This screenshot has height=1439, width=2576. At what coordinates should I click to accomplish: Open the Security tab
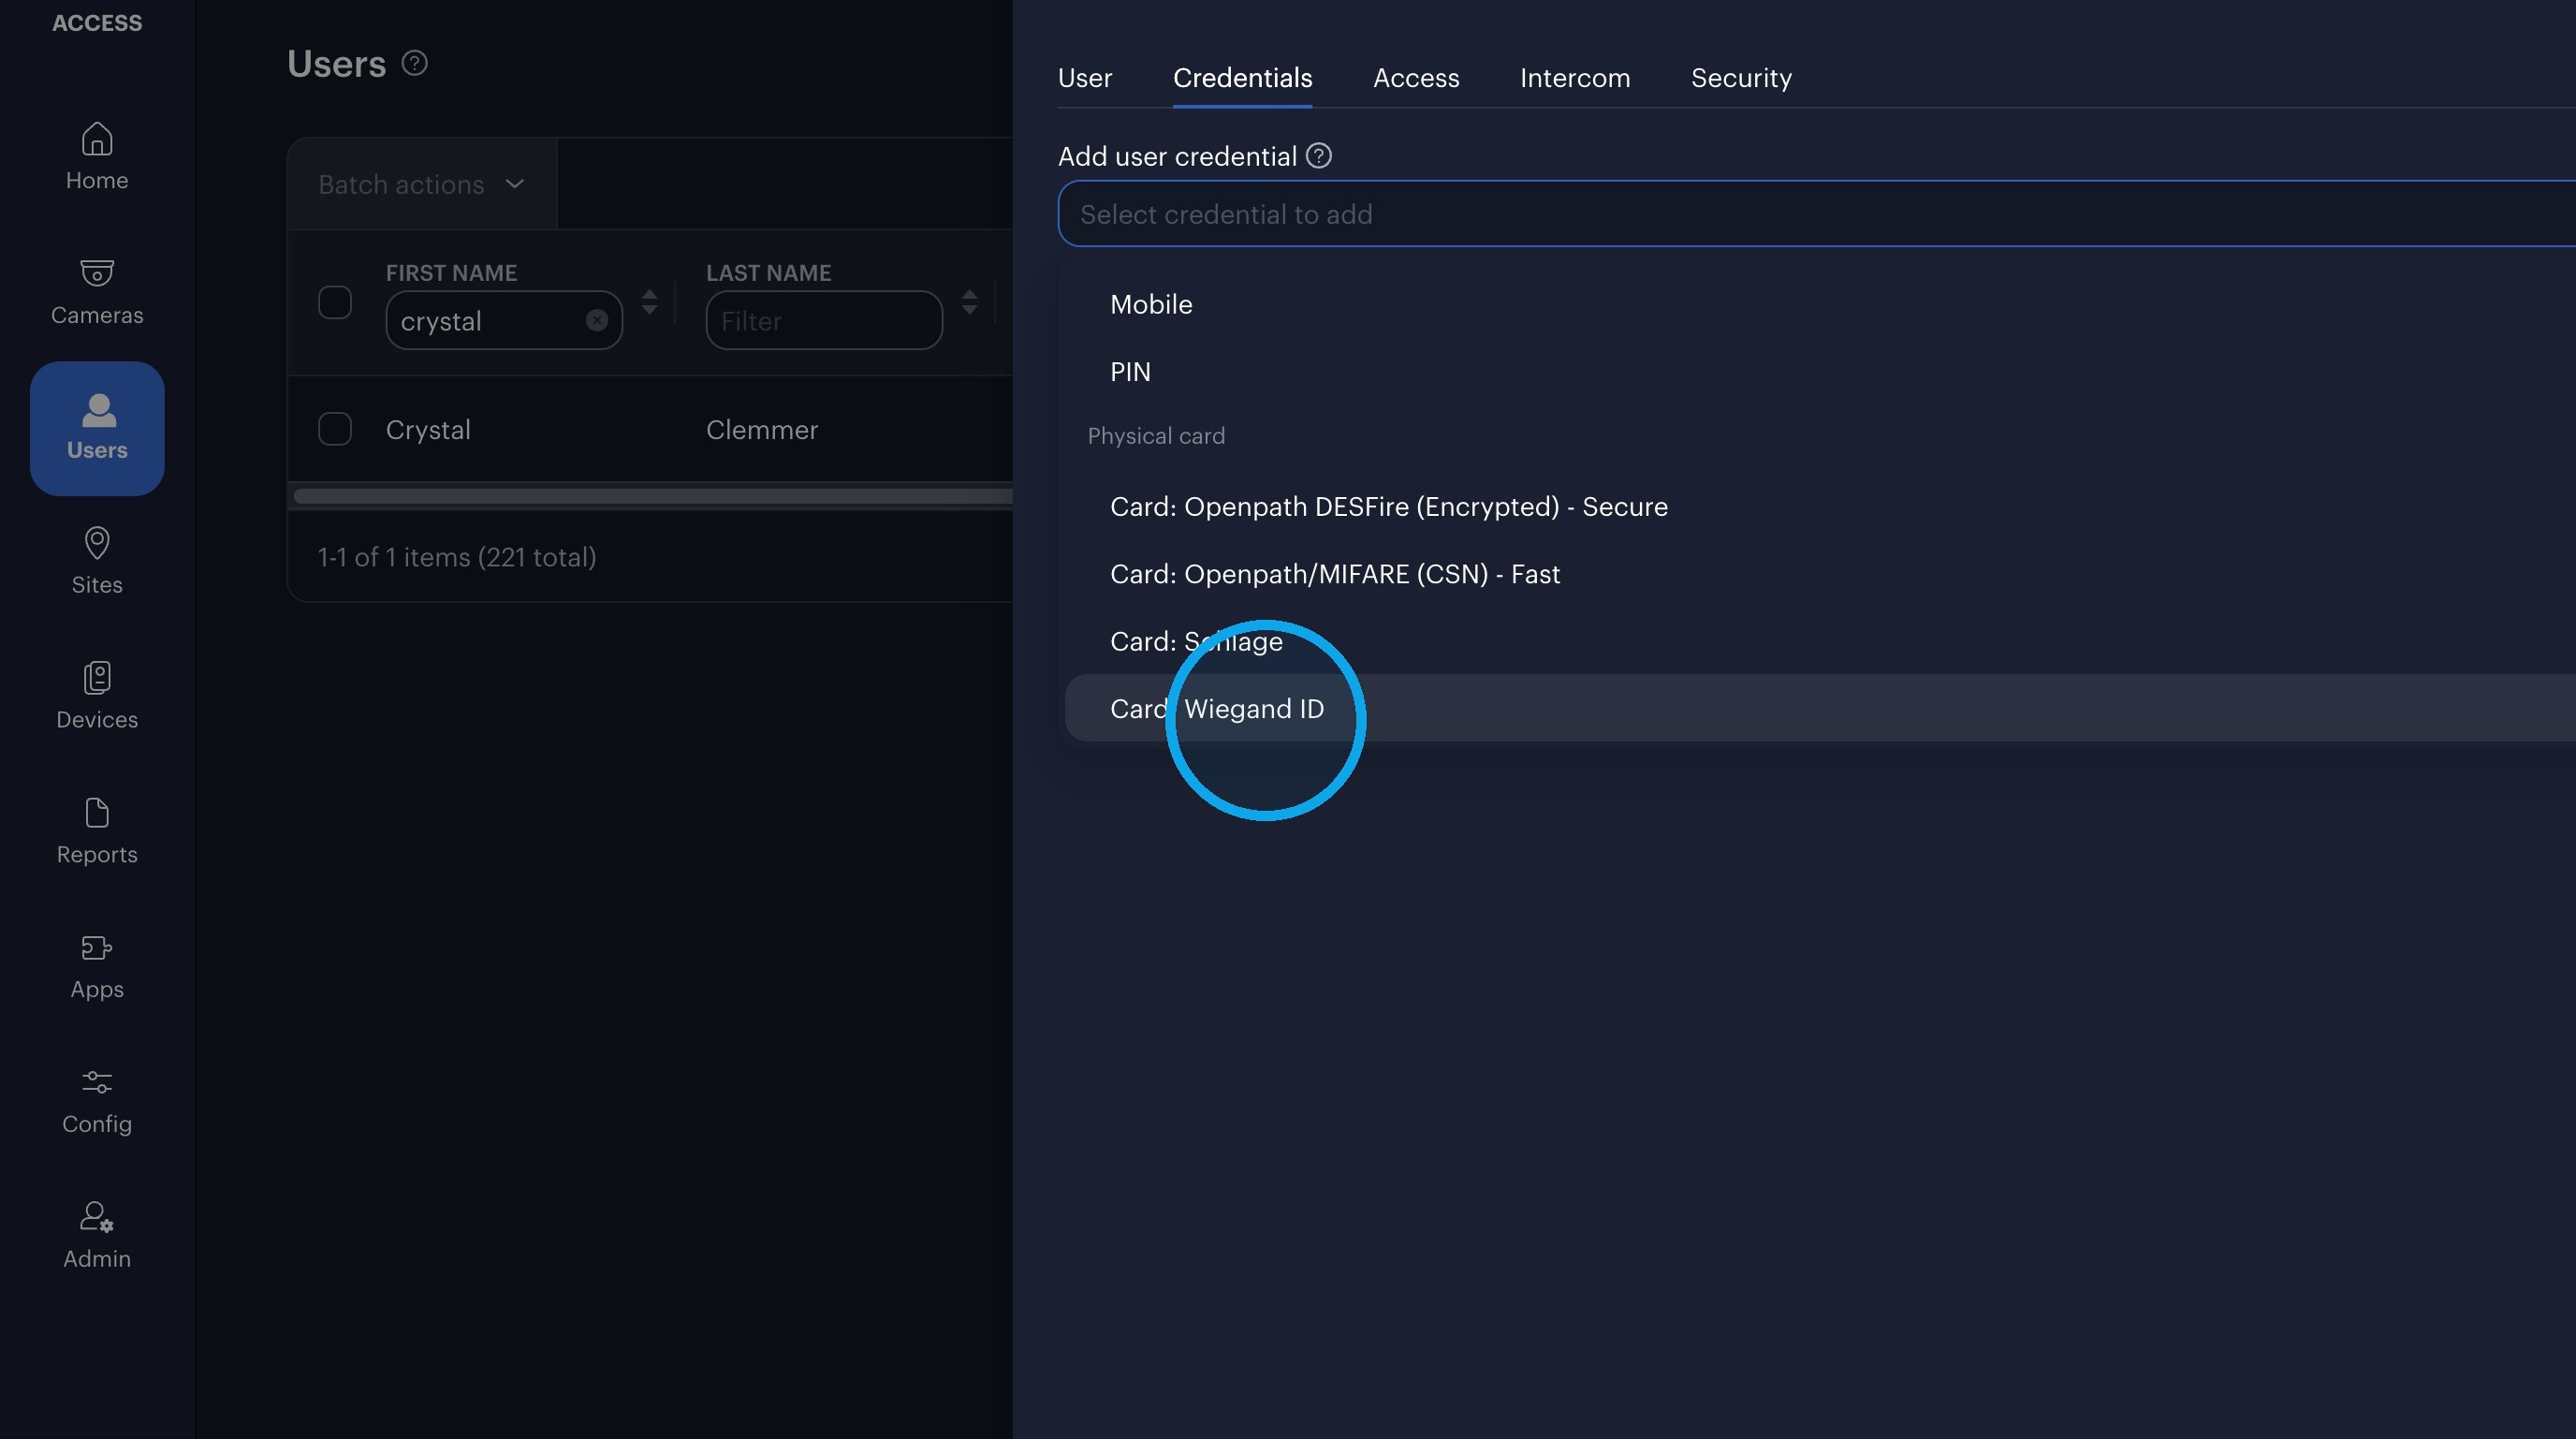click(1741, 78)
